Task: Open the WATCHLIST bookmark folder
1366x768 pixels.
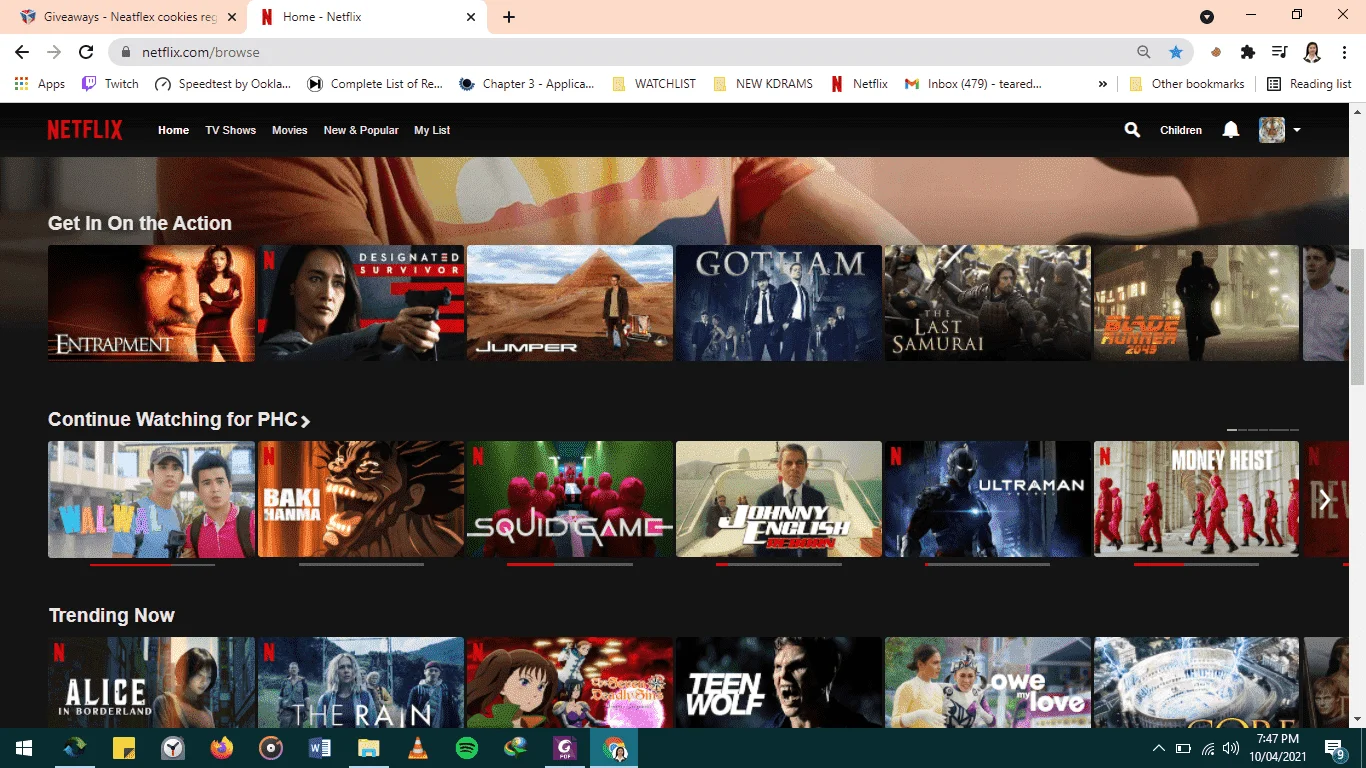Action: point(654,84)
